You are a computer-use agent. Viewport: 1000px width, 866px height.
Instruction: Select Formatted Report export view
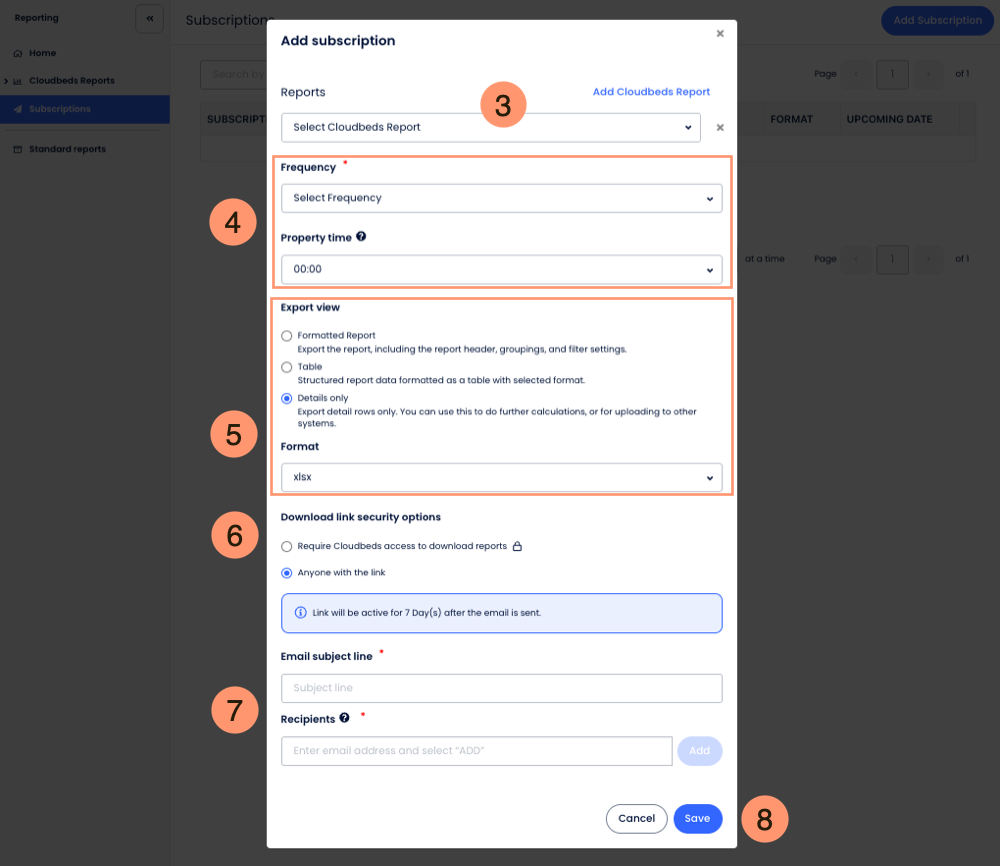pos(287,336)
